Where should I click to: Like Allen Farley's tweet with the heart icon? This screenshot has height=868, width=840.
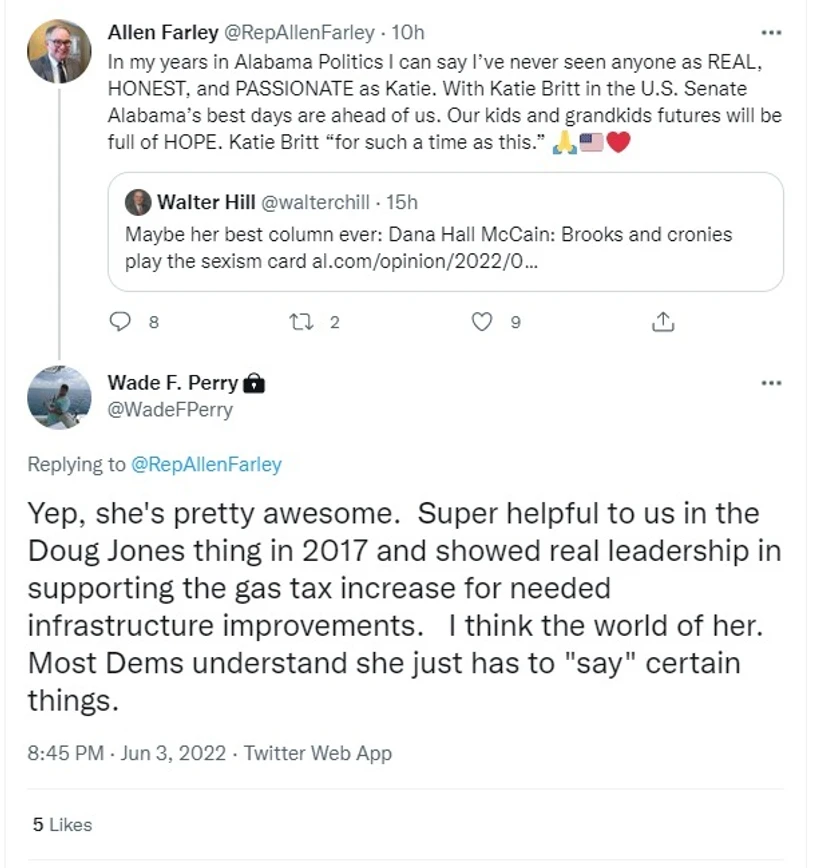click(x=483, y=322)
